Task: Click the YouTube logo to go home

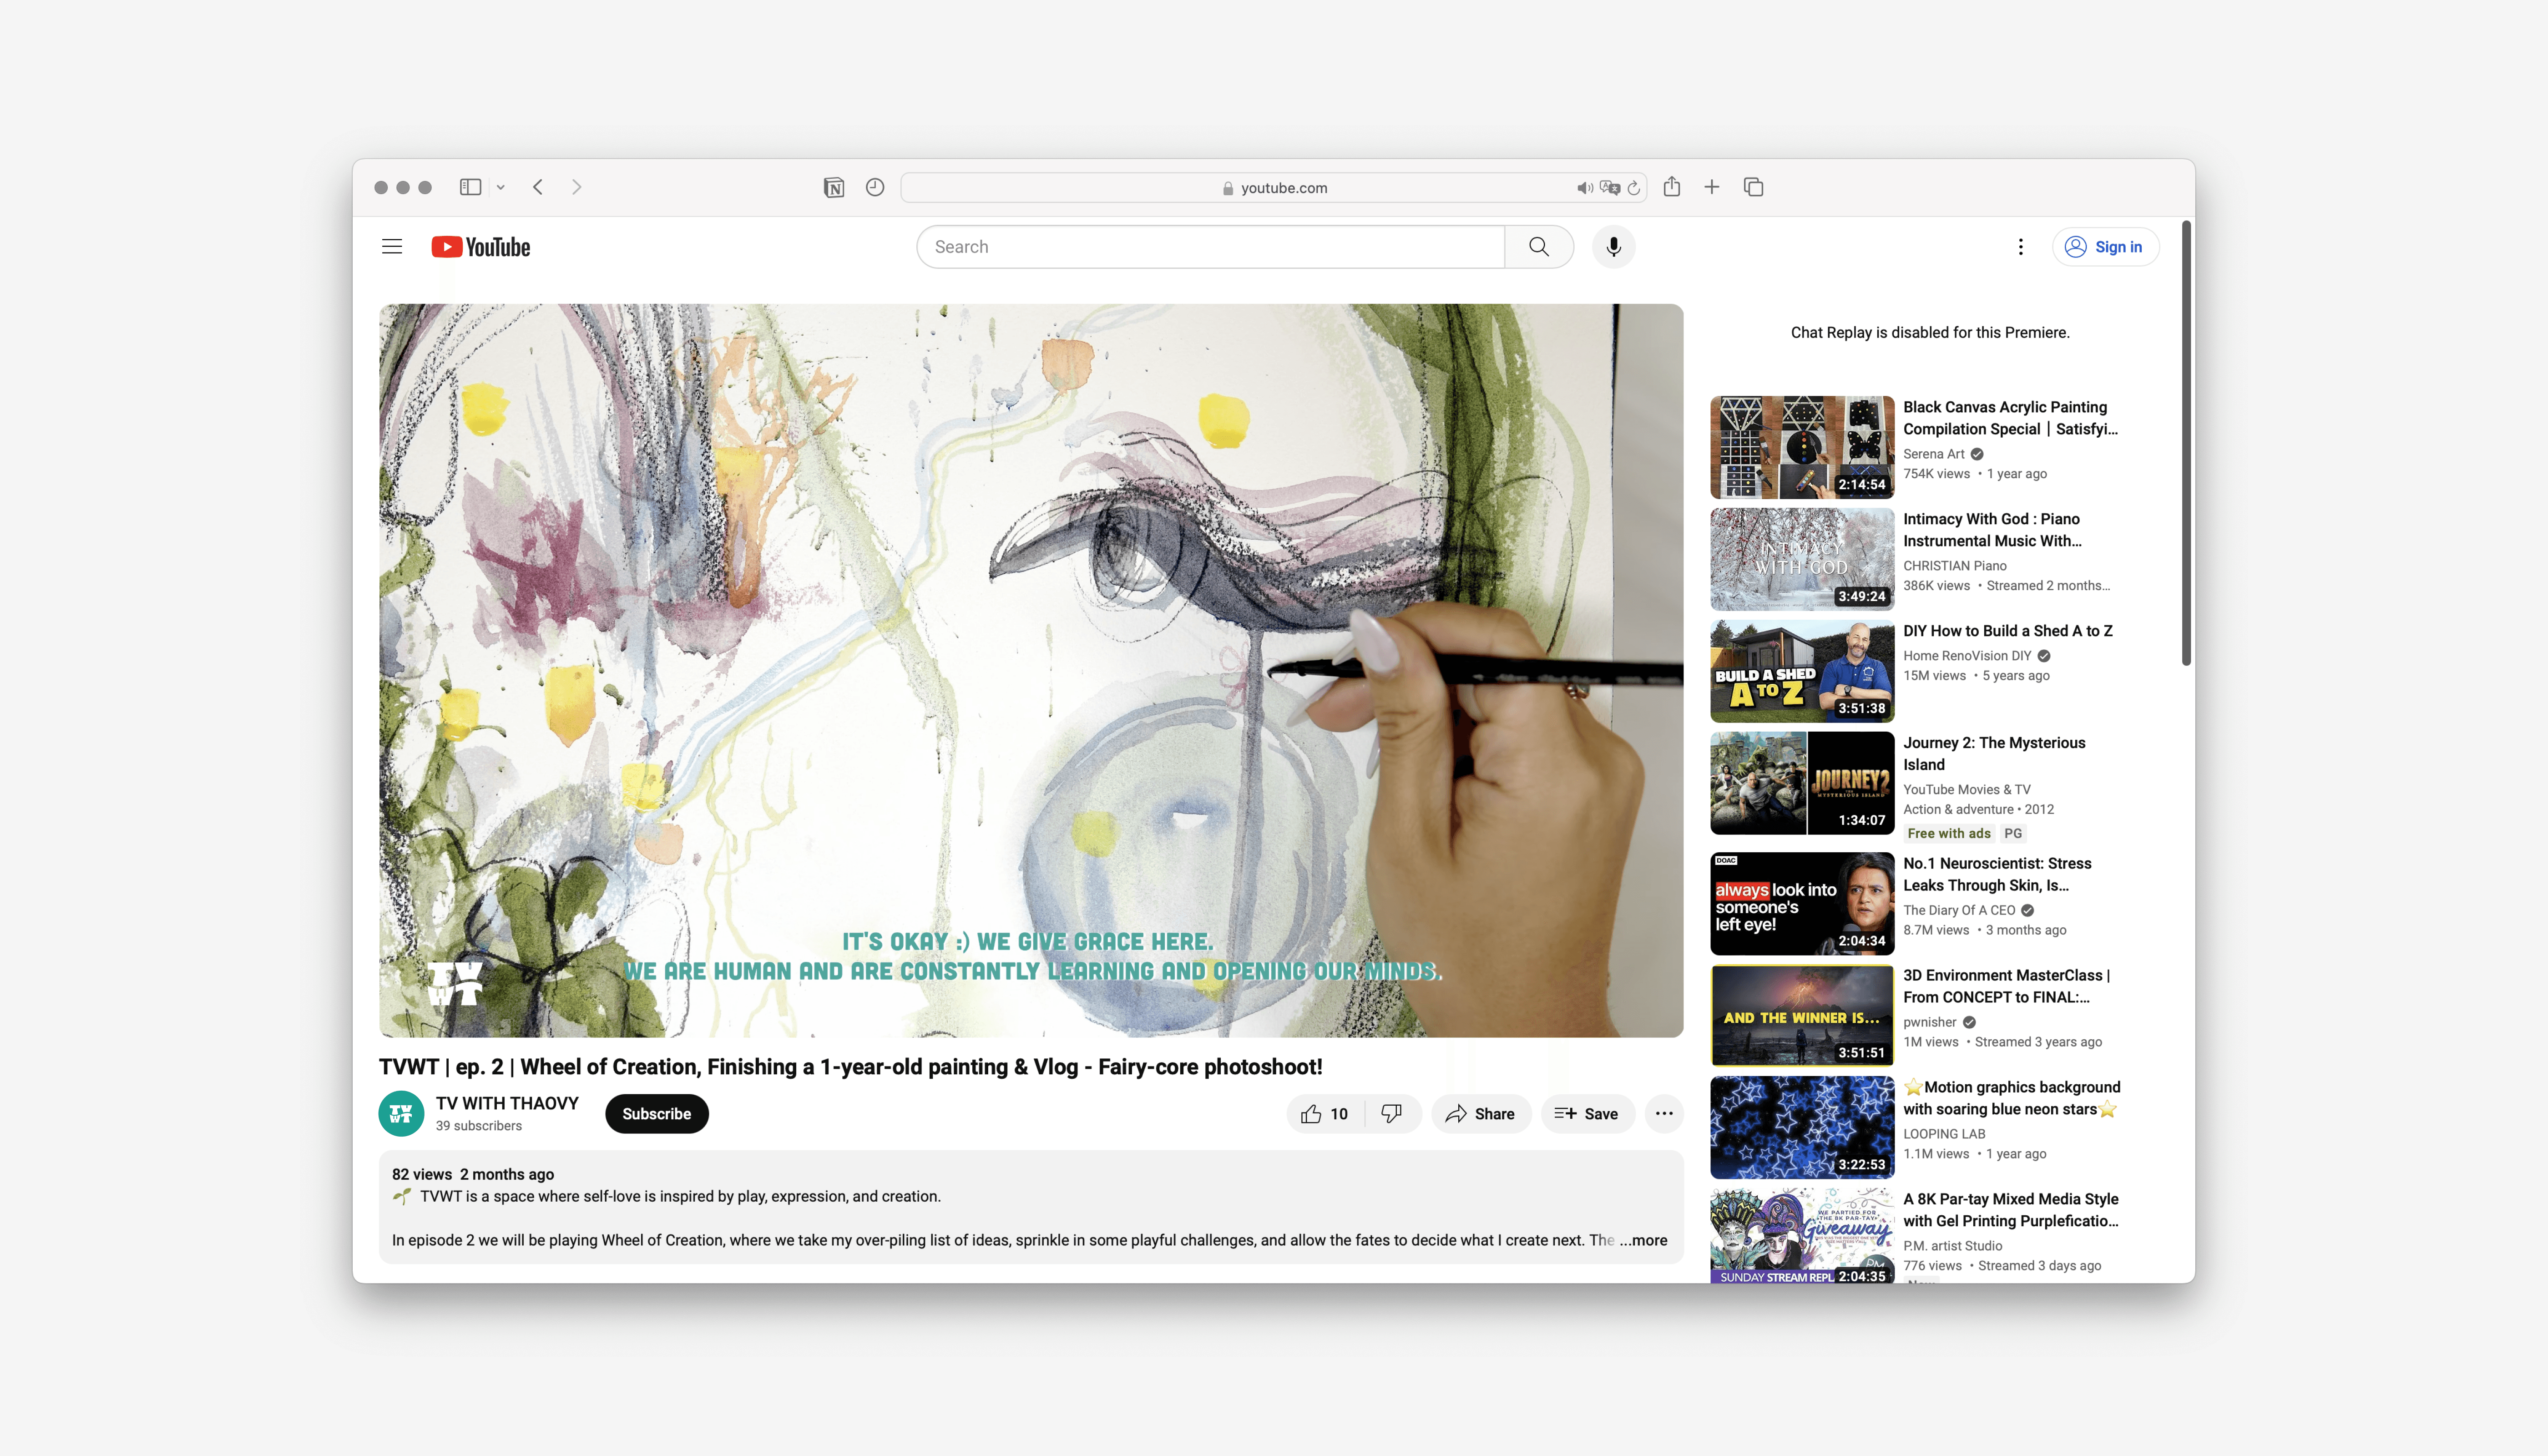Action: (481, 247)
